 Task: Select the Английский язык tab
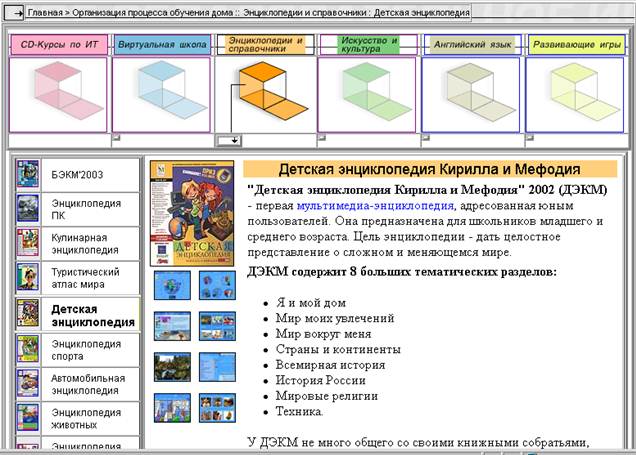tap(472, 45)
